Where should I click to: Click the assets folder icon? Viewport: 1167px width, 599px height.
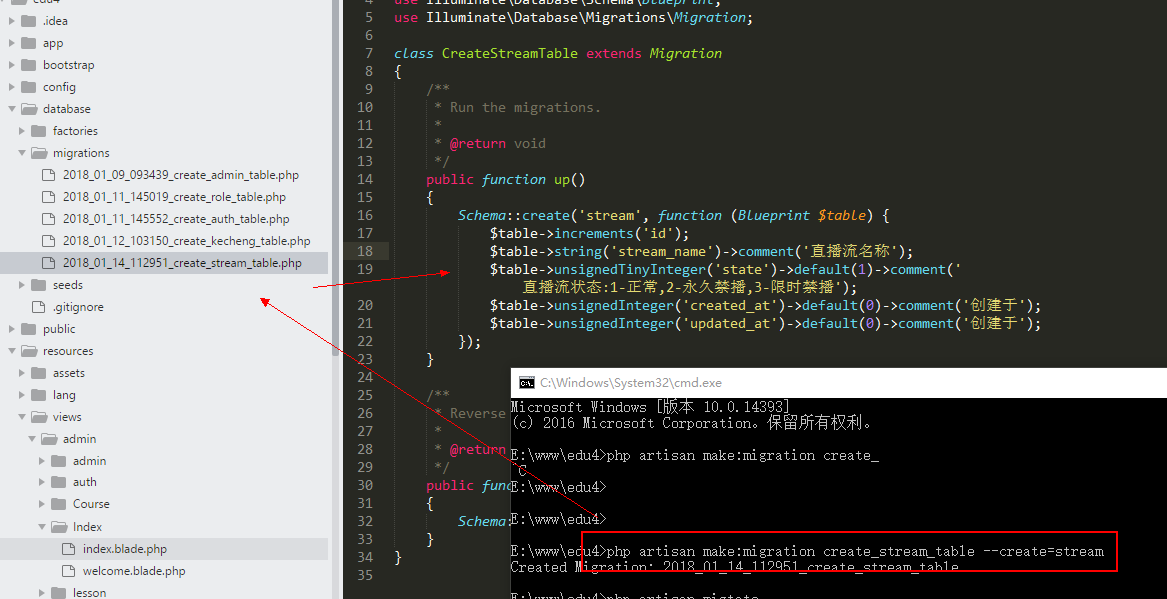[38, 373]
